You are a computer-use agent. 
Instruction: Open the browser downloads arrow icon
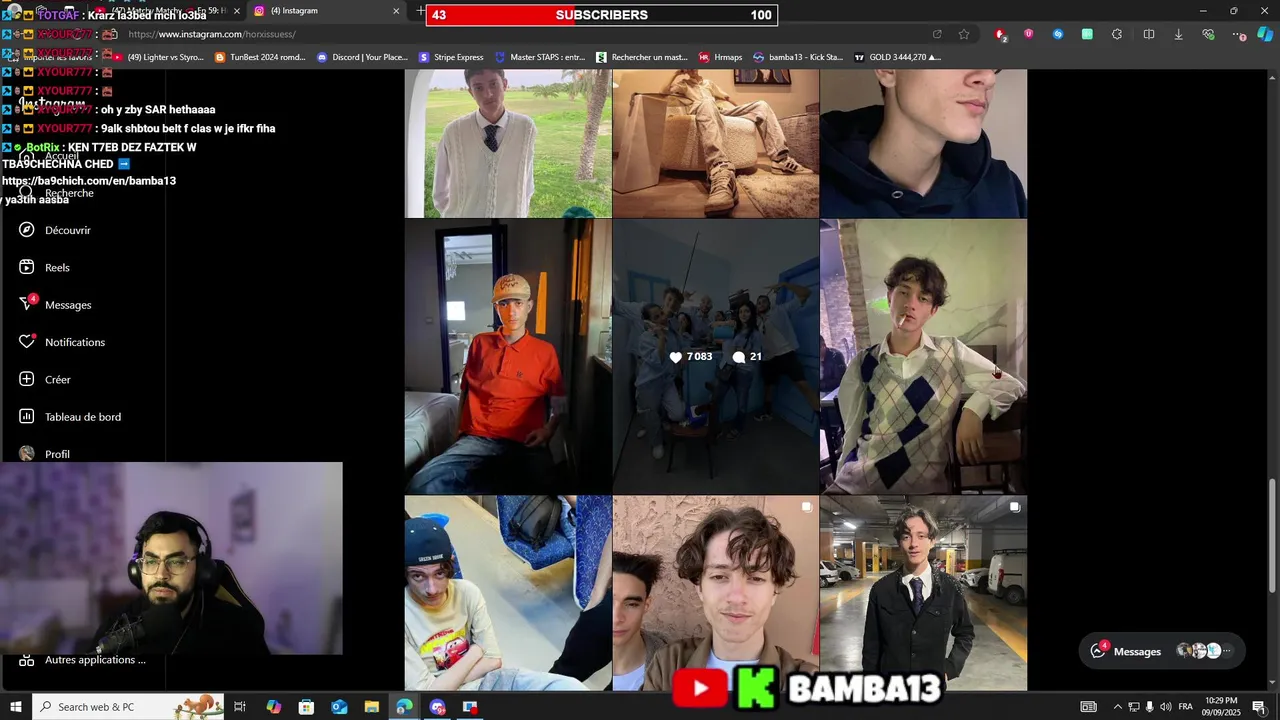[x=1178, y=34]
